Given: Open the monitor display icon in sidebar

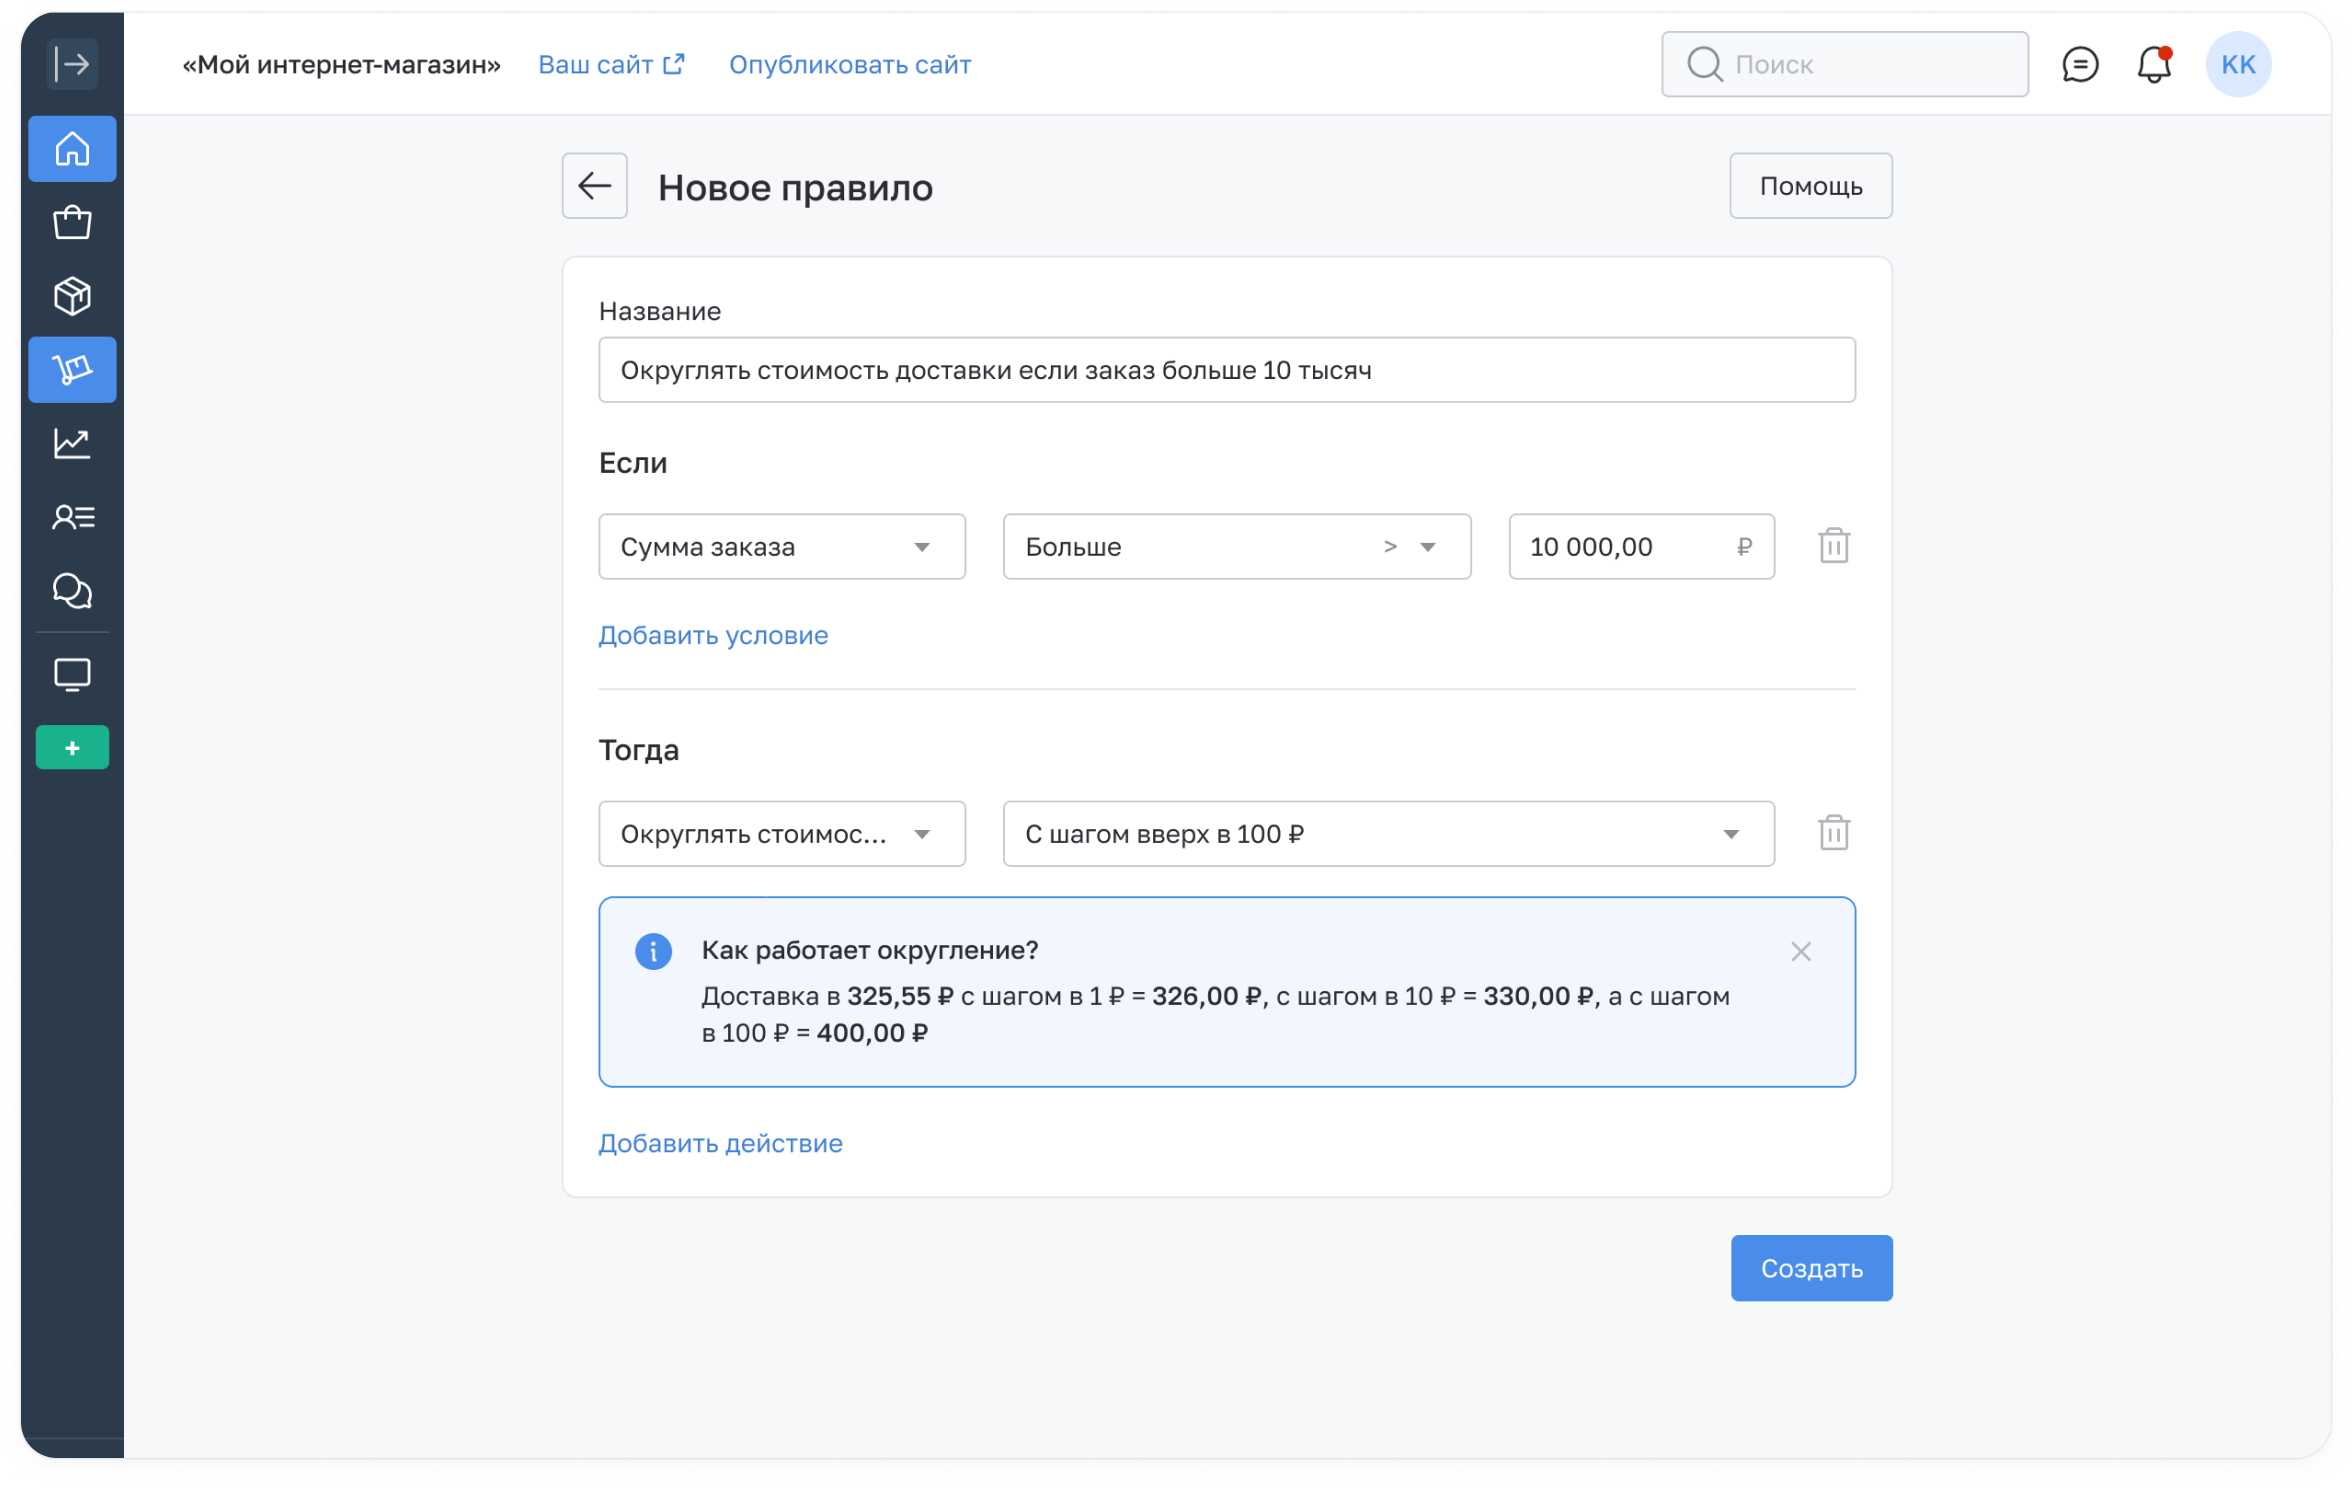Looking at the screenshot, I should [x=72, y=675].
